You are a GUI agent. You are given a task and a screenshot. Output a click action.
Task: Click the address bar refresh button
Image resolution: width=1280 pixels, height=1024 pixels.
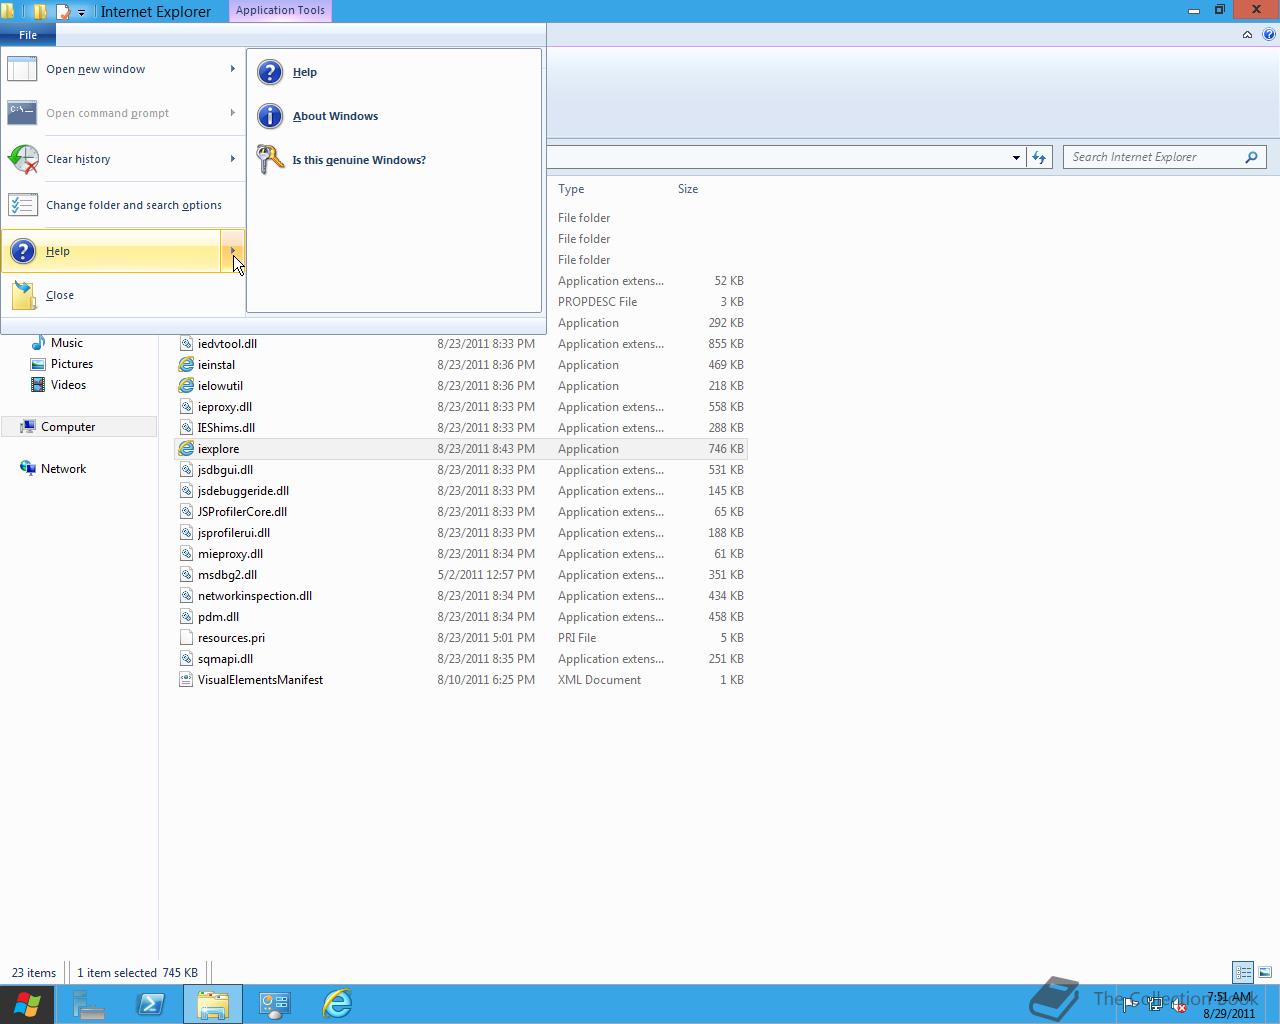point(1039,157)
